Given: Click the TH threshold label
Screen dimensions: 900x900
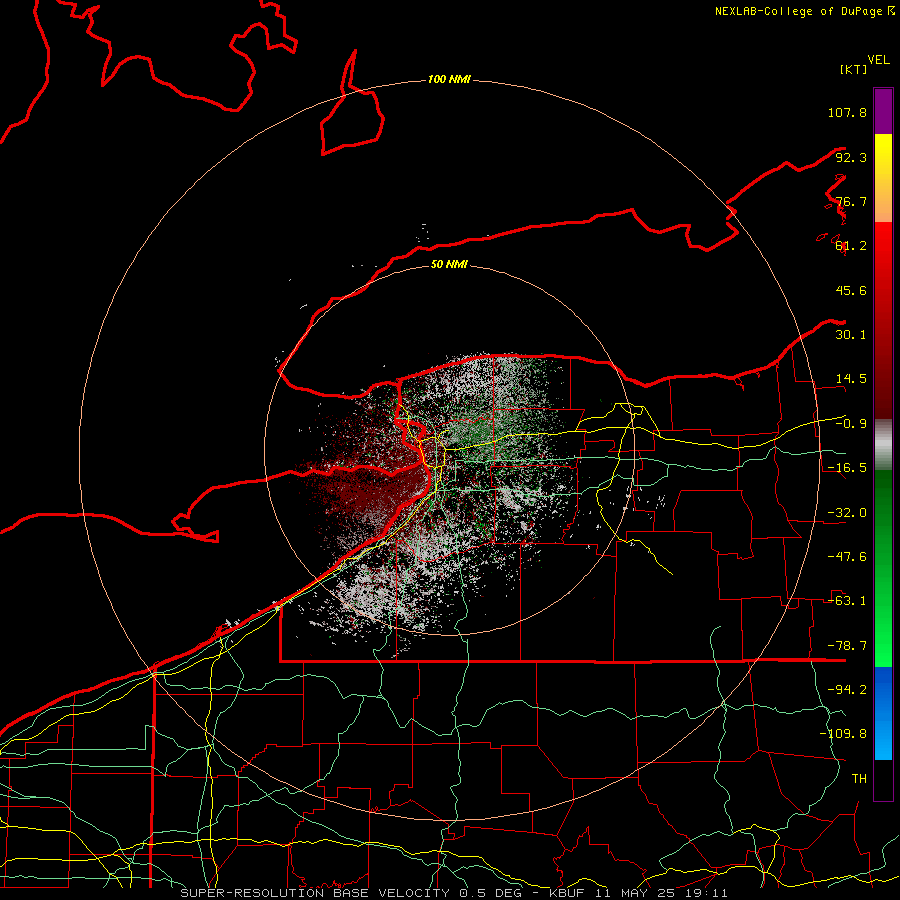Looking at the screenshot, I should [859, 779].
